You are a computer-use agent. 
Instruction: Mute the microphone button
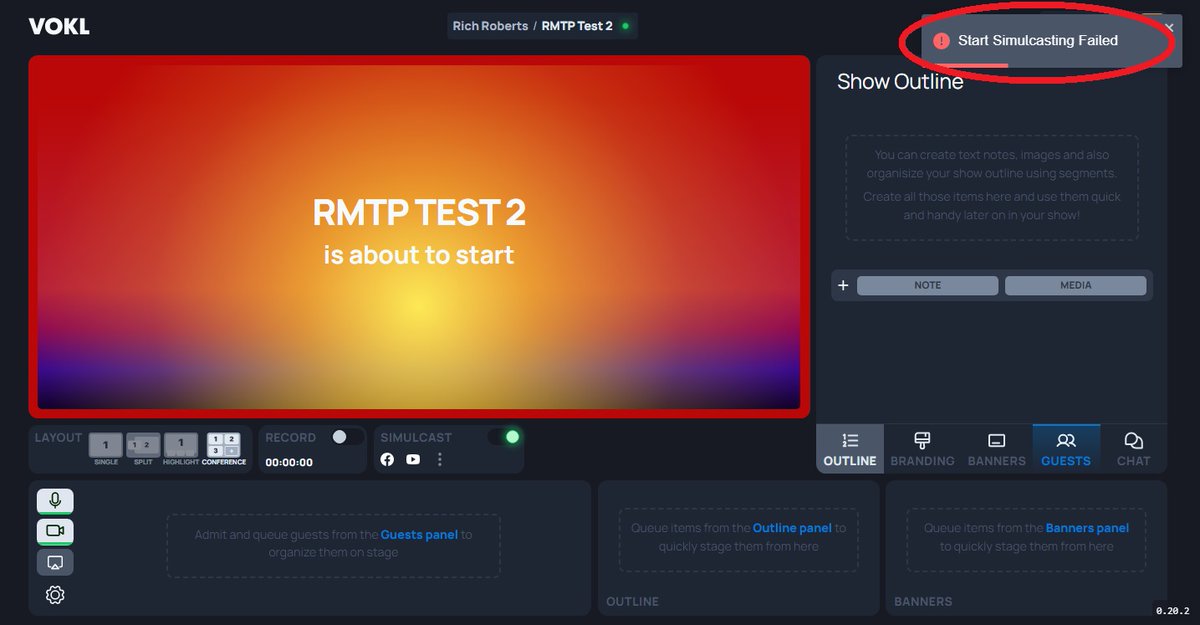[x=55, y=500]
